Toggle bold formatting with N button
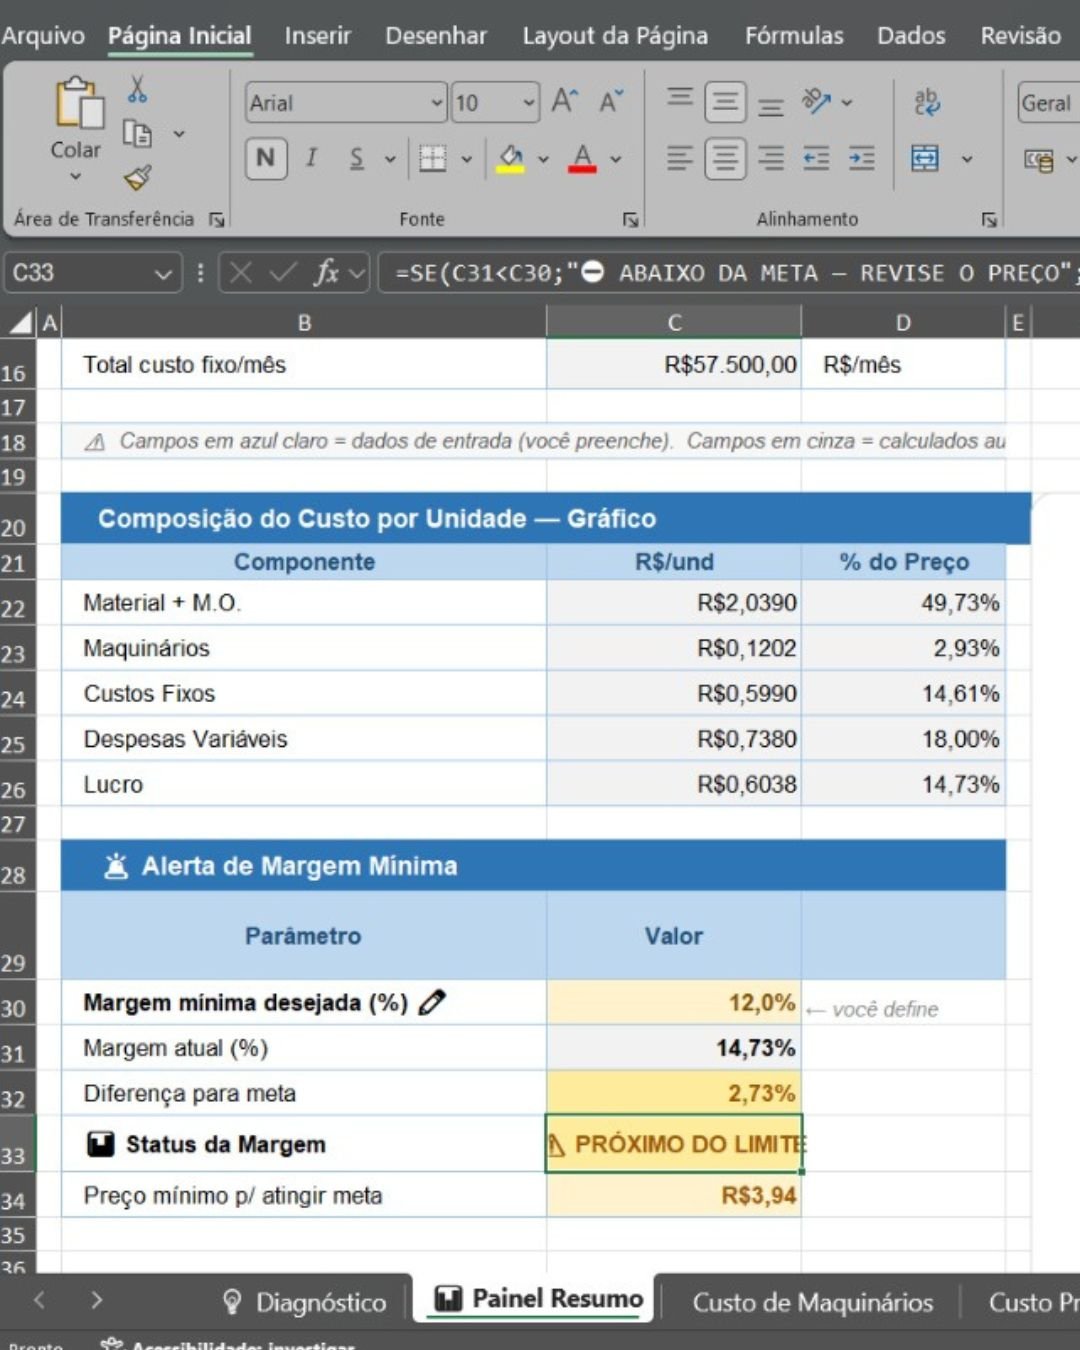Screen dimensions: 1080x1350 coord(266,158)
